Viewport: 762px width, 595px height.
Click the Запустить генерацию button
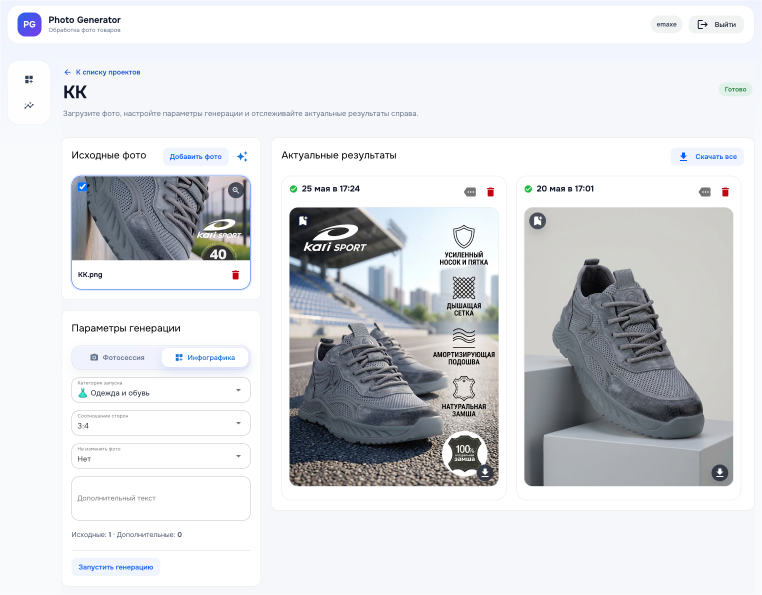116,567
